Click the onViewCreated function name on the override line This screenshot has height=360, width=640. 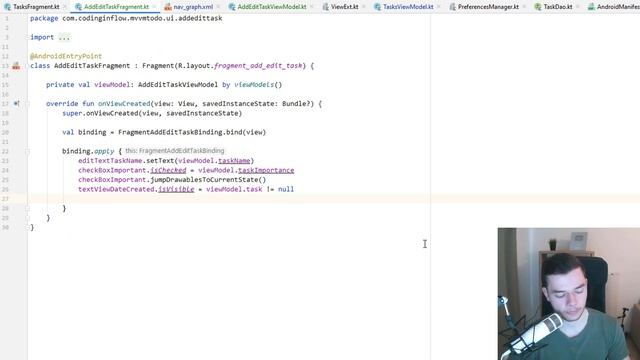tap(124, 104)
